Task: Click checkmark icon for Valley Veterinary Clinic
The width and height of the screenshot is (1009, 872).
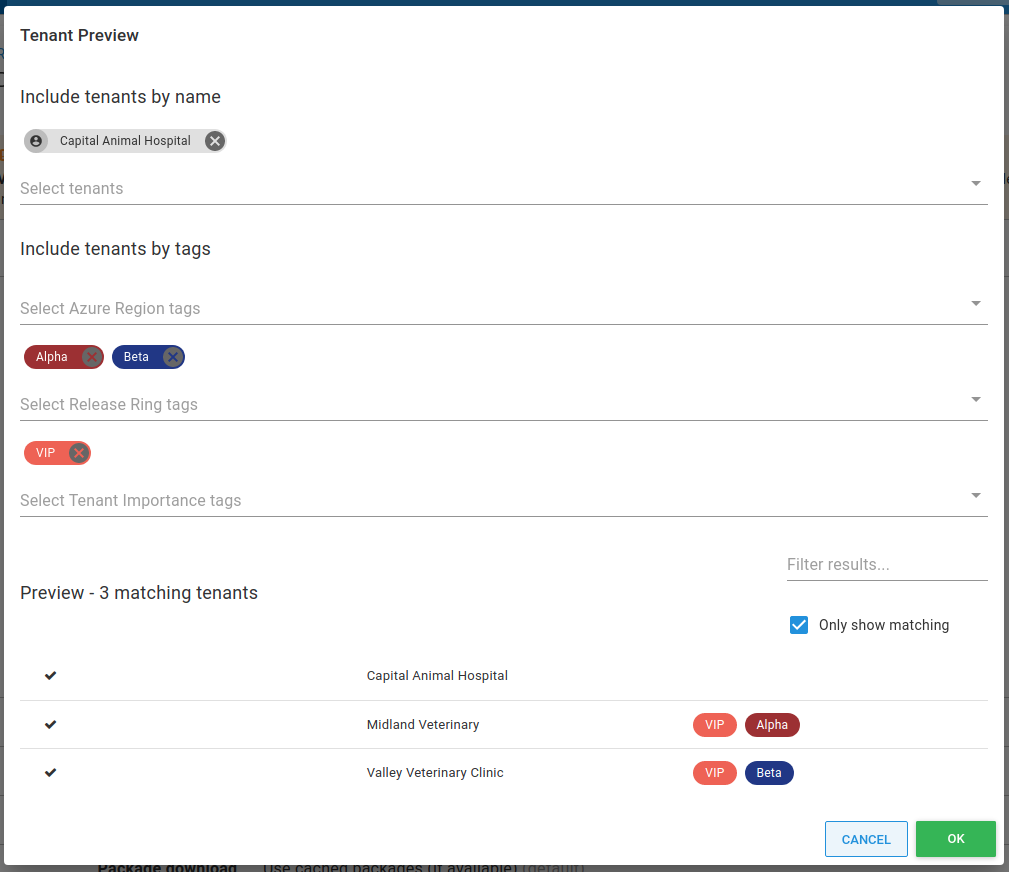Action: [51, 773]
